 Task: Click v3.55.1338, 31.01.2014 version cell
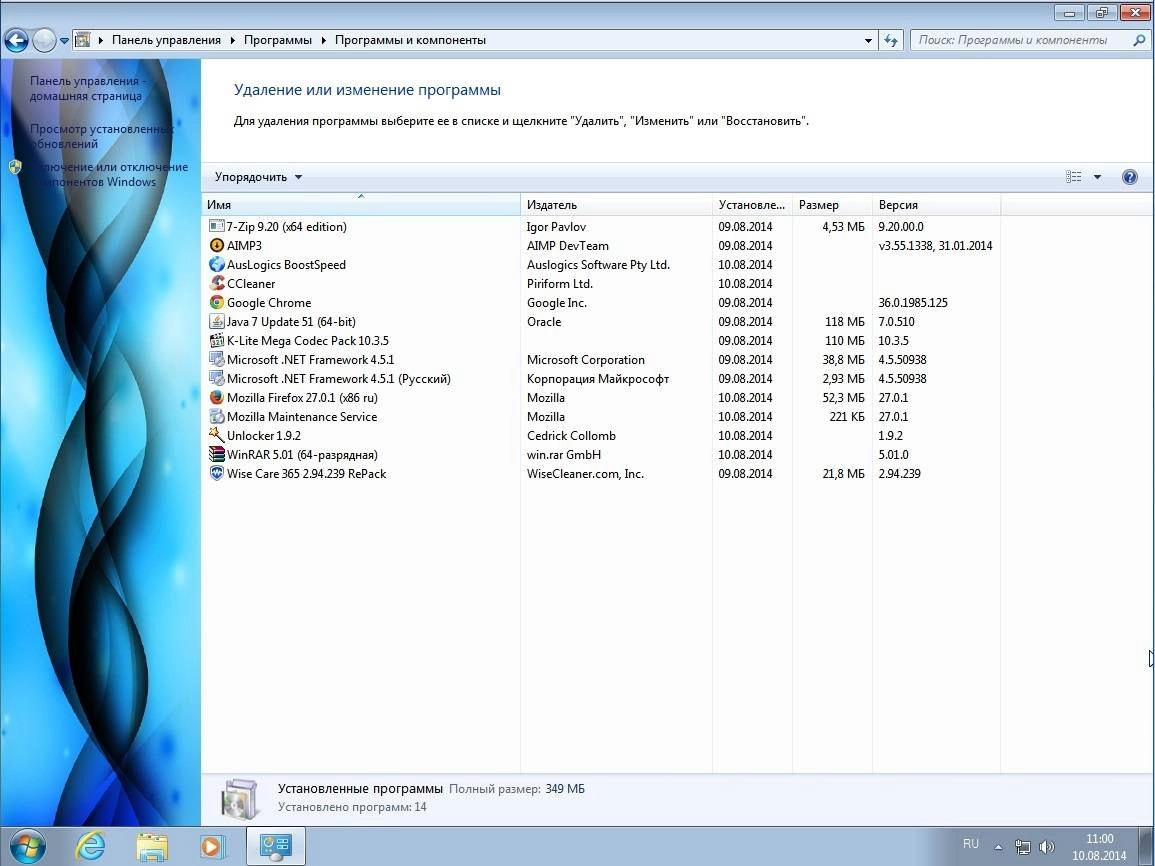point(935,246)
